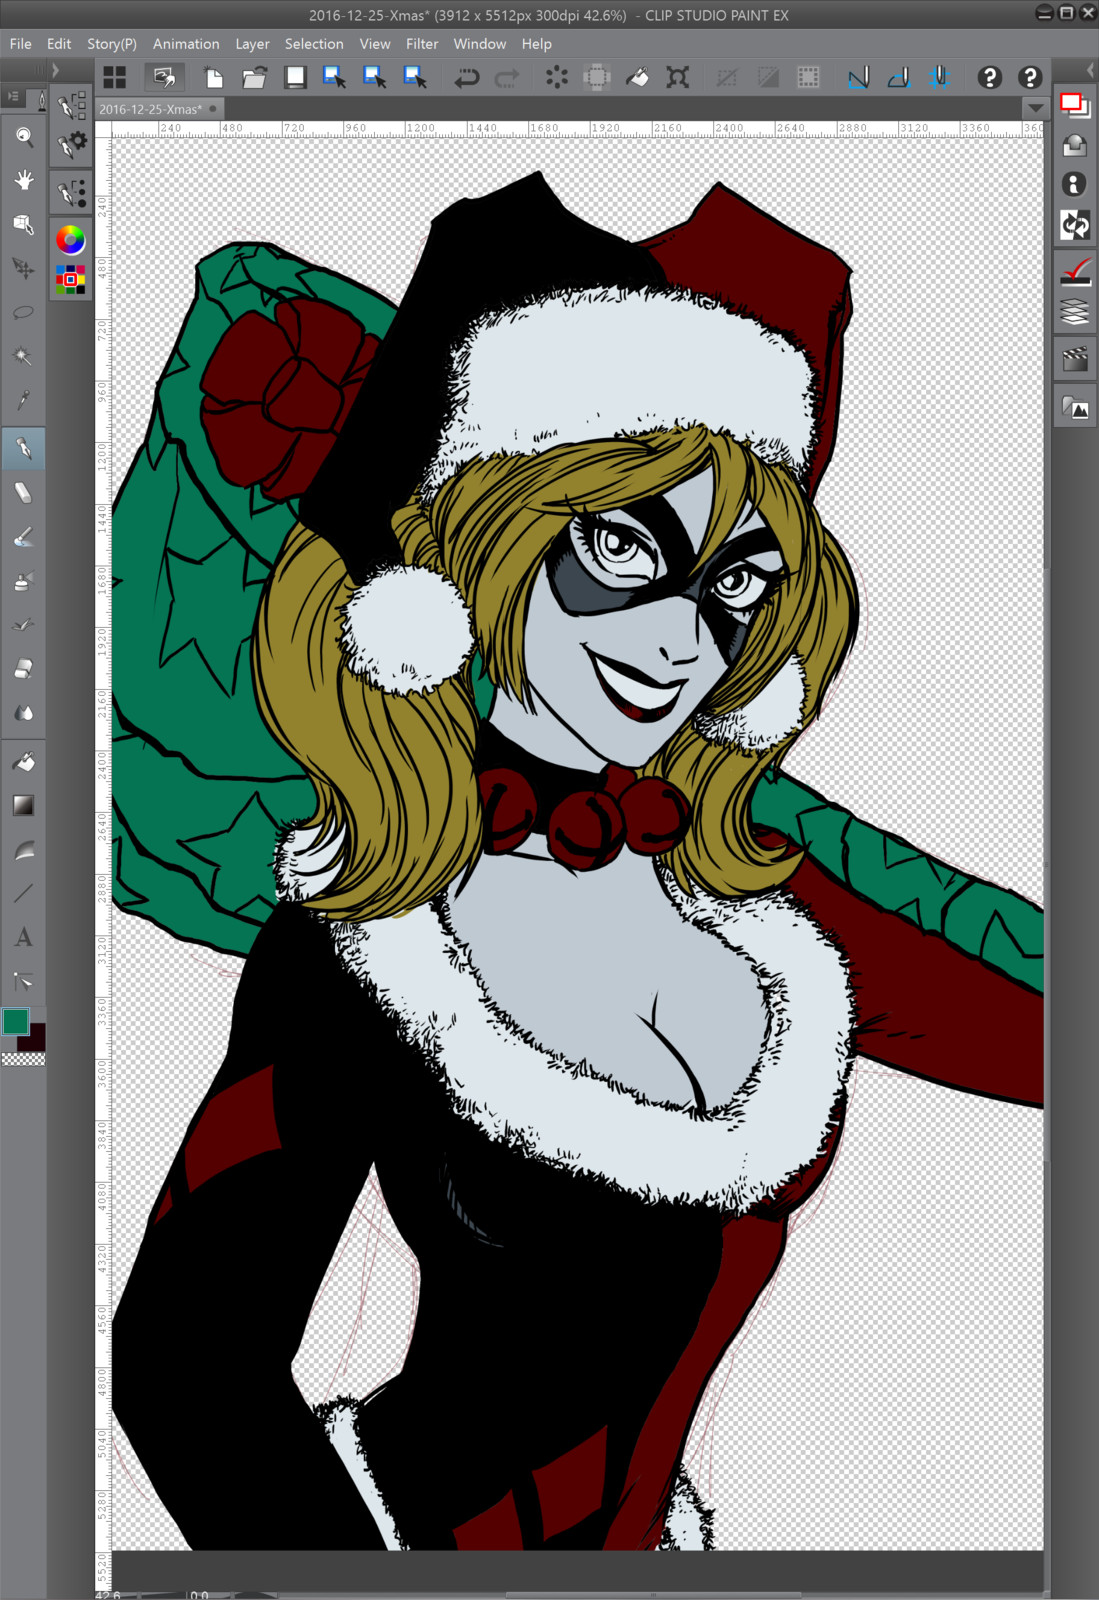Open a file with the folder icon
This screenshot has width=1099, height=1600.
click(254, 77)
